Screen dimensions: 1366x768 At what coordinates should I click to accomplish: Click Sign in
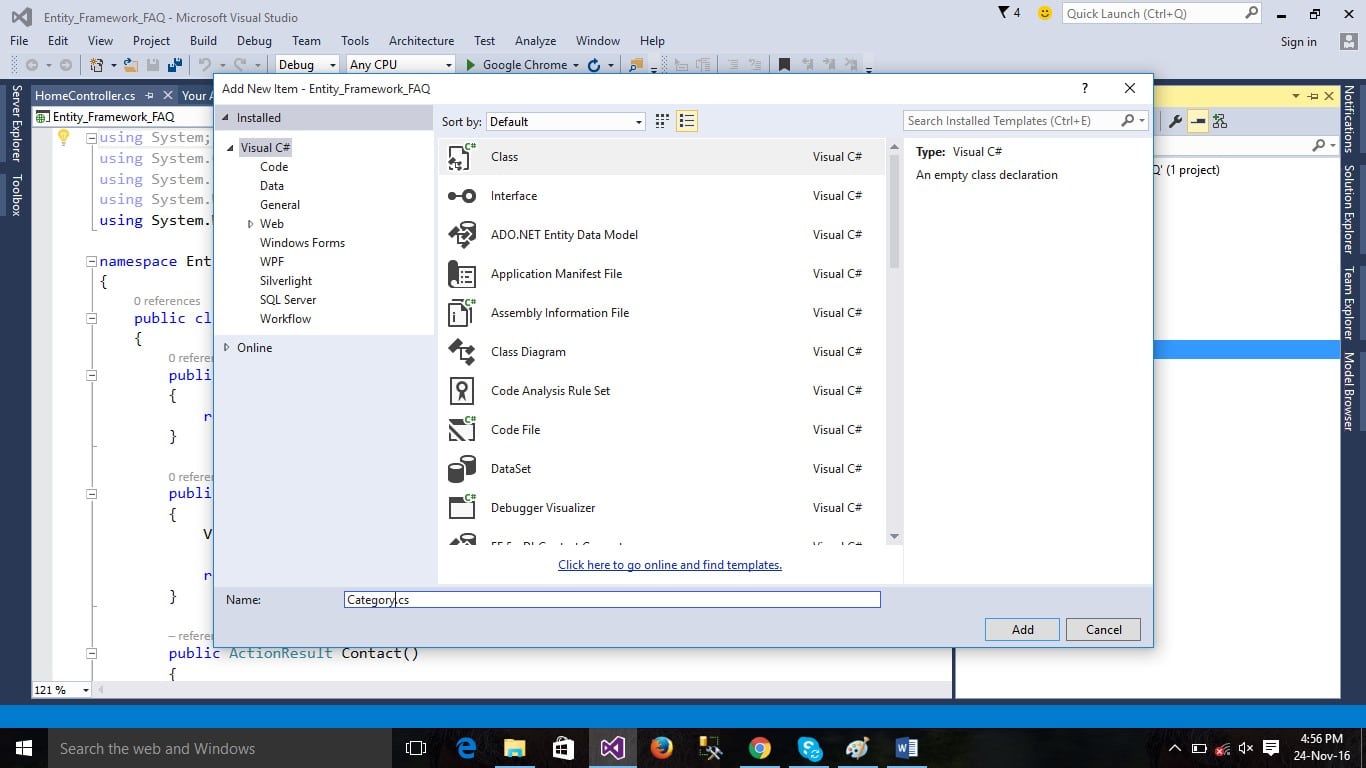1298,42
